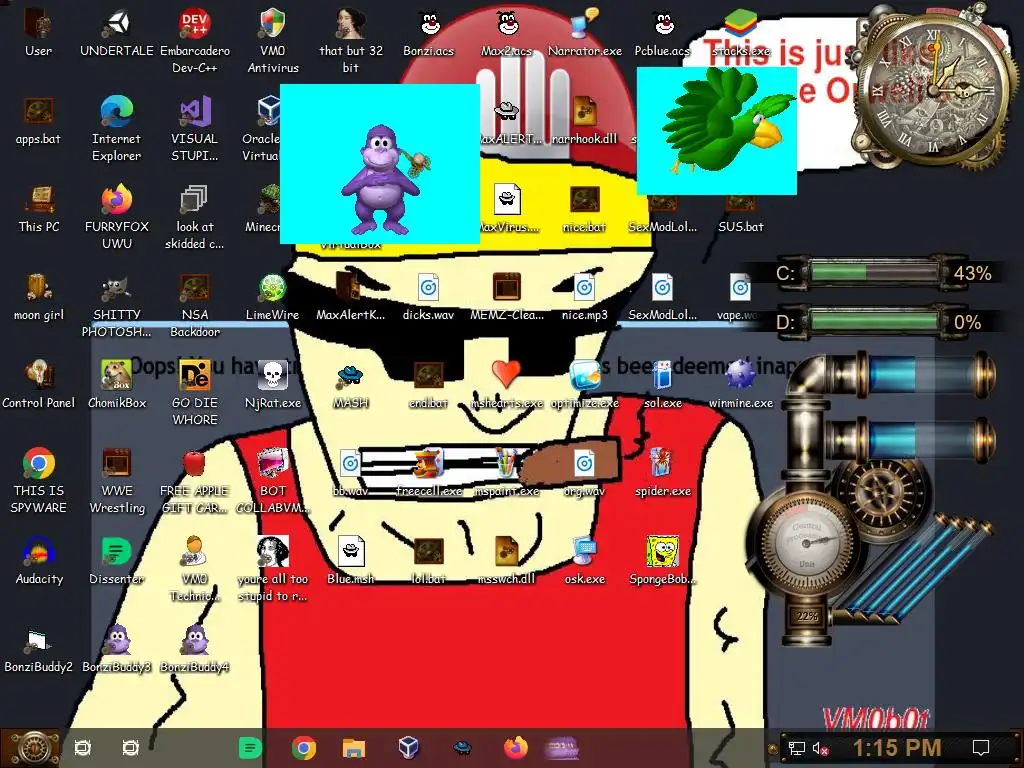Viewport: 1024px width, 768px height.
Task: Open the LimeWire desktop shortcut
Action: click(x=272, y=297)
